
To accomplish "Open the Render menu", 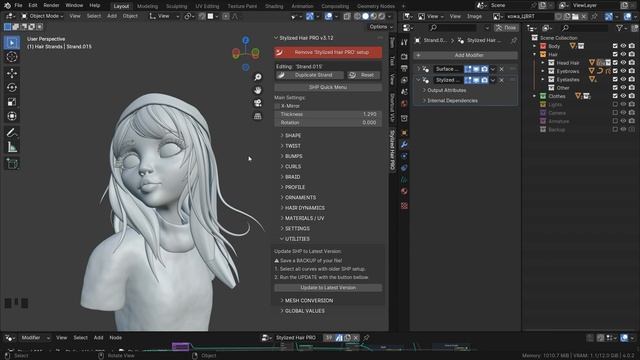I will coord(51,6).
